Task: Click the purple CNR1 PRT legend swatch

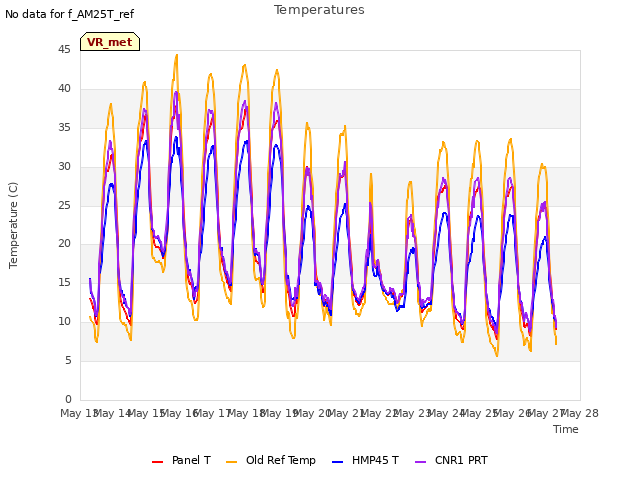Action: tap(420, 462)
